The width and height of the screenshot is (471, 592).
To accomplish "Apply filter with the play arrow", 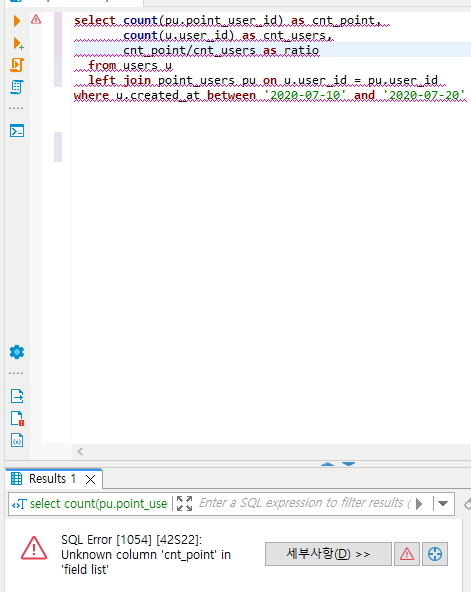I will click(x=419, y=503).
